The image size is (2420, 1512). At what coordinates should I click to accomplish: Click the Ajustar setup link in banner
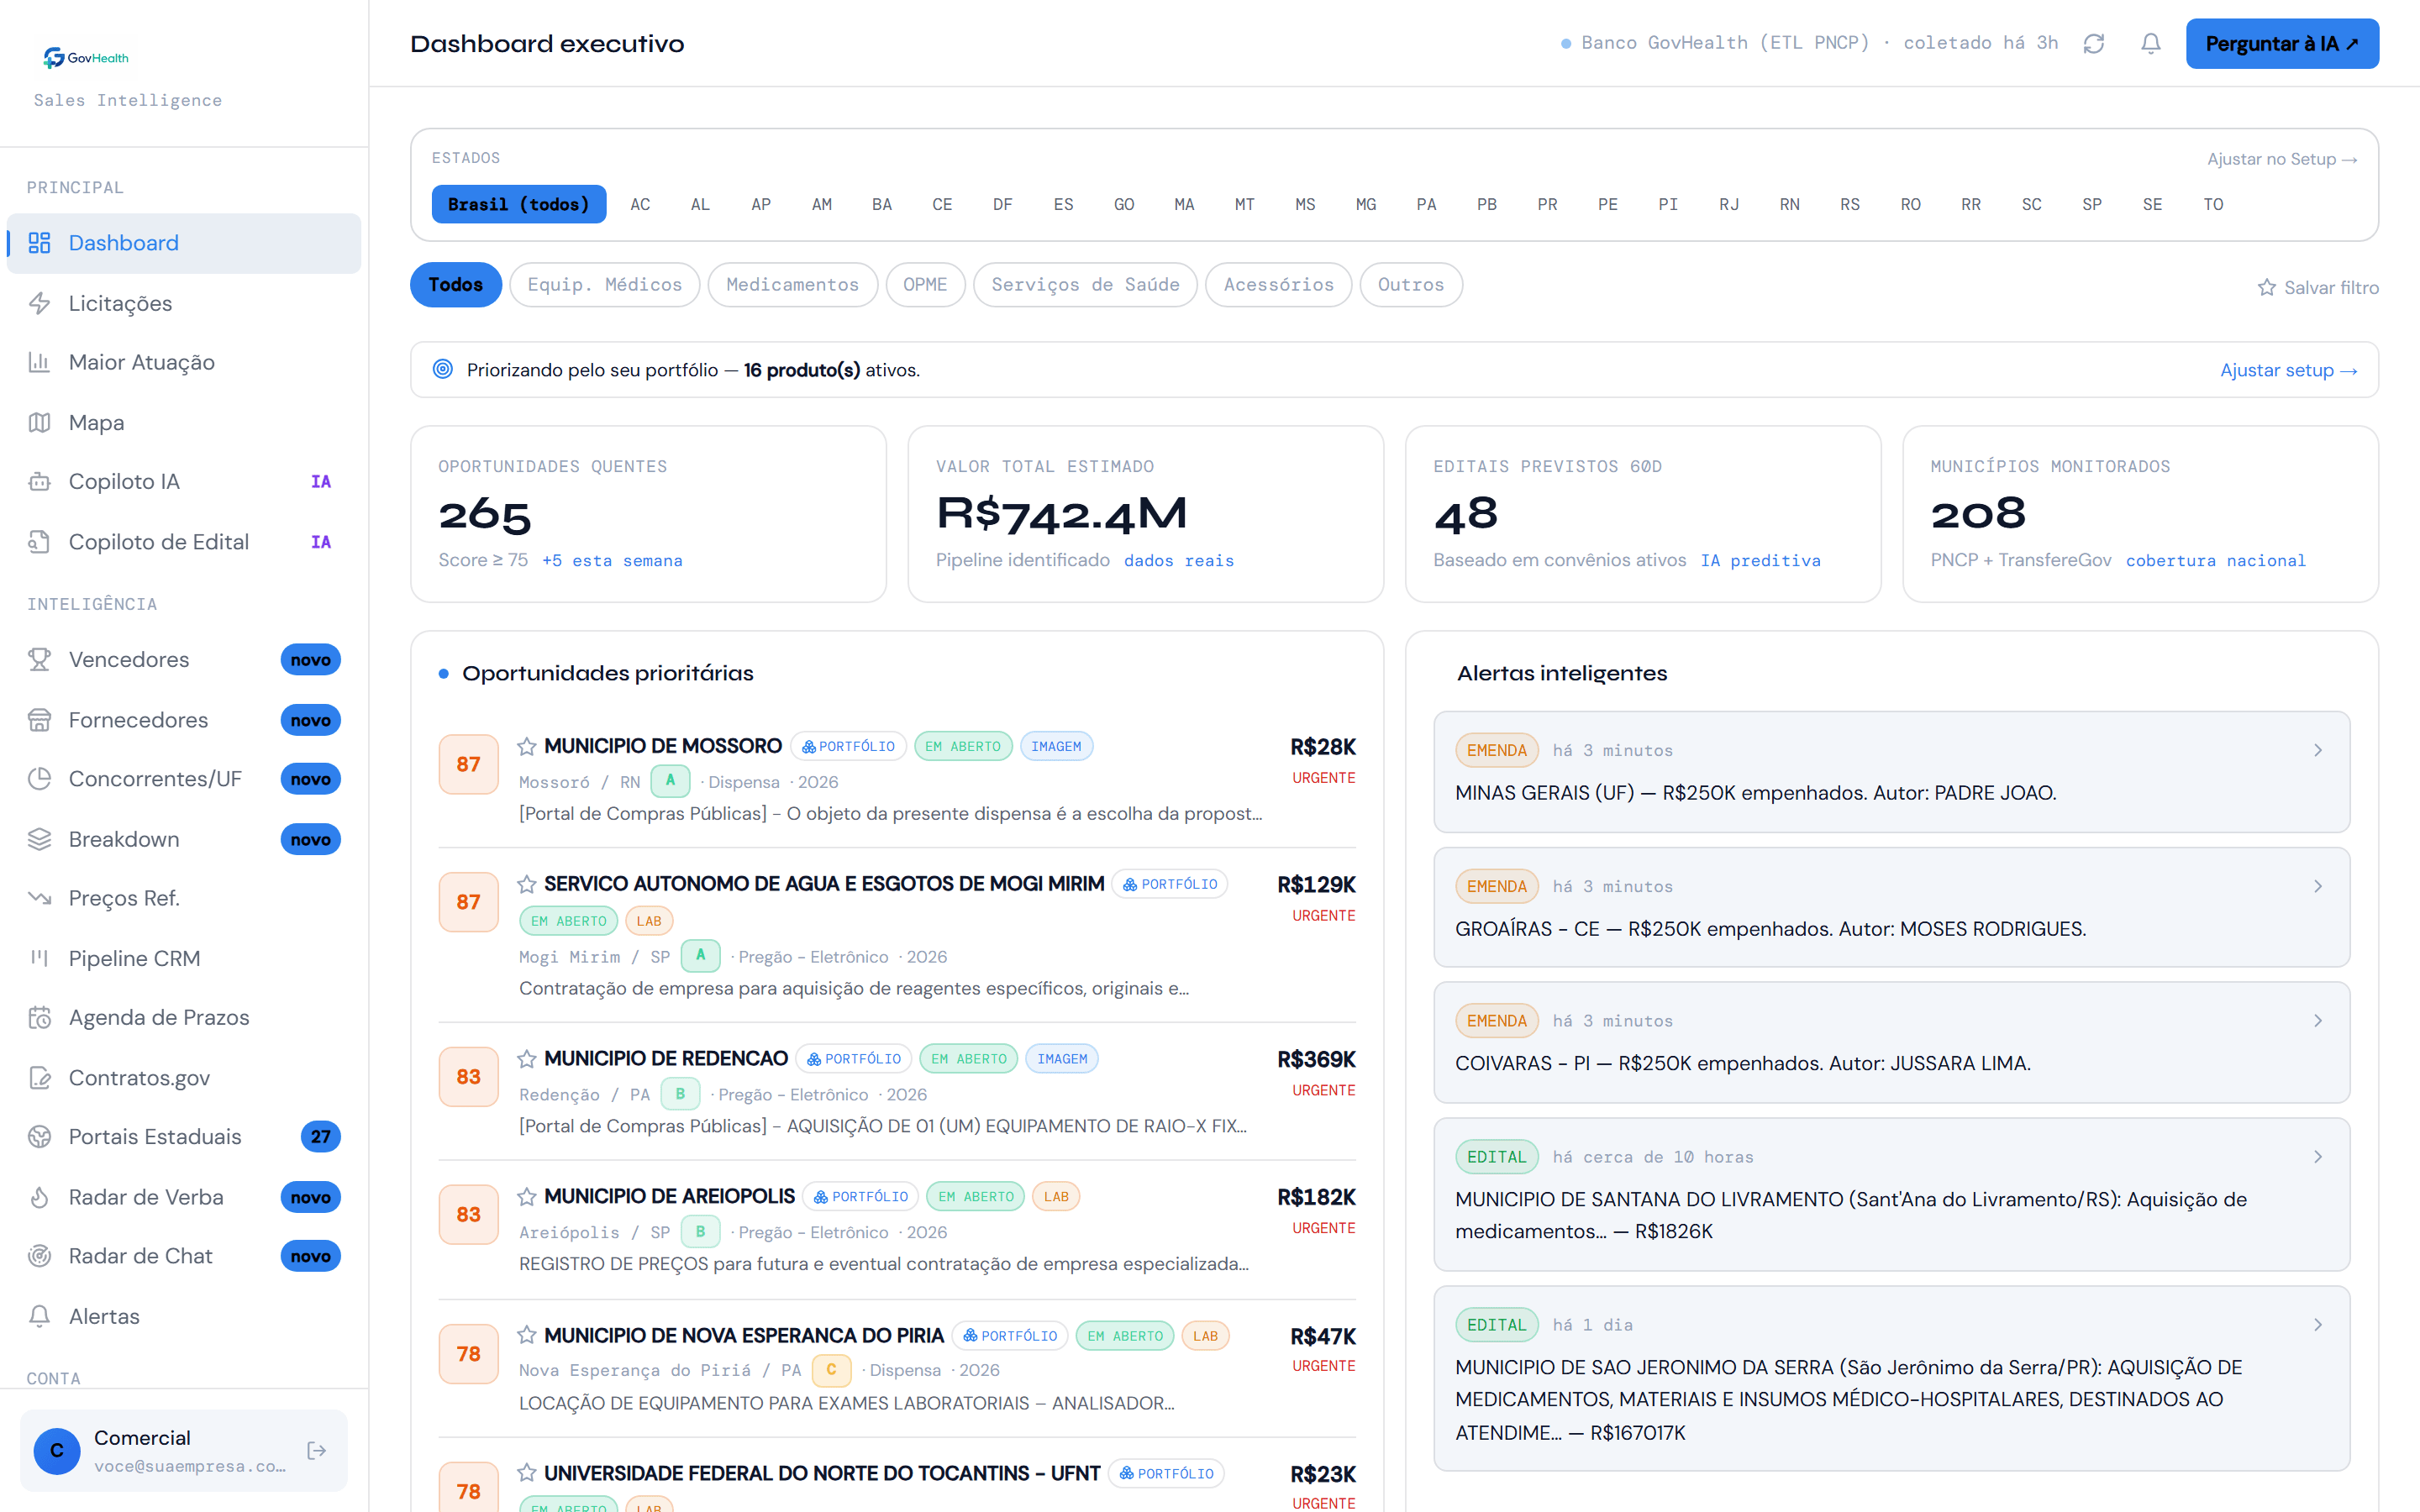tap(2289, 370)
